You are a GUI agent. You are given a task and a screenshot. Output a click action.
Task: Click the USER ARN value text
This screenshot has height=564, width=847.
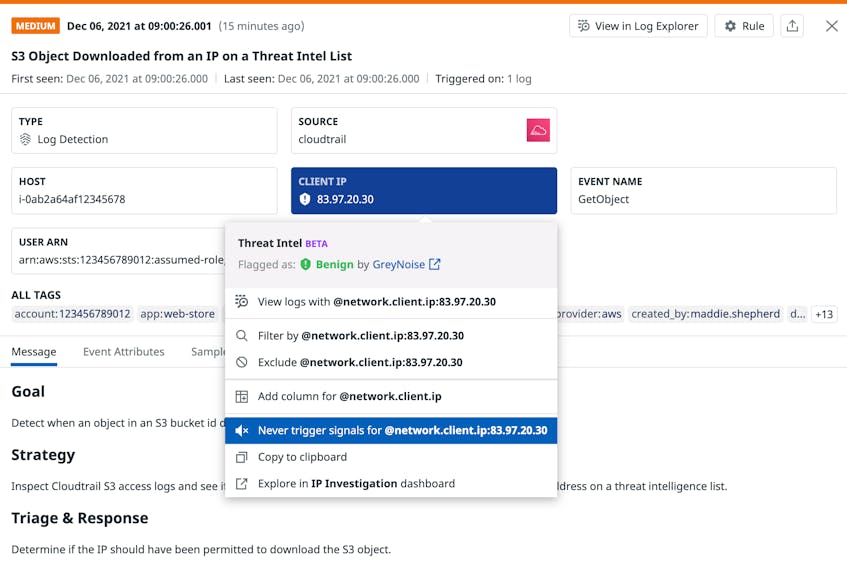tap(122, 260)
